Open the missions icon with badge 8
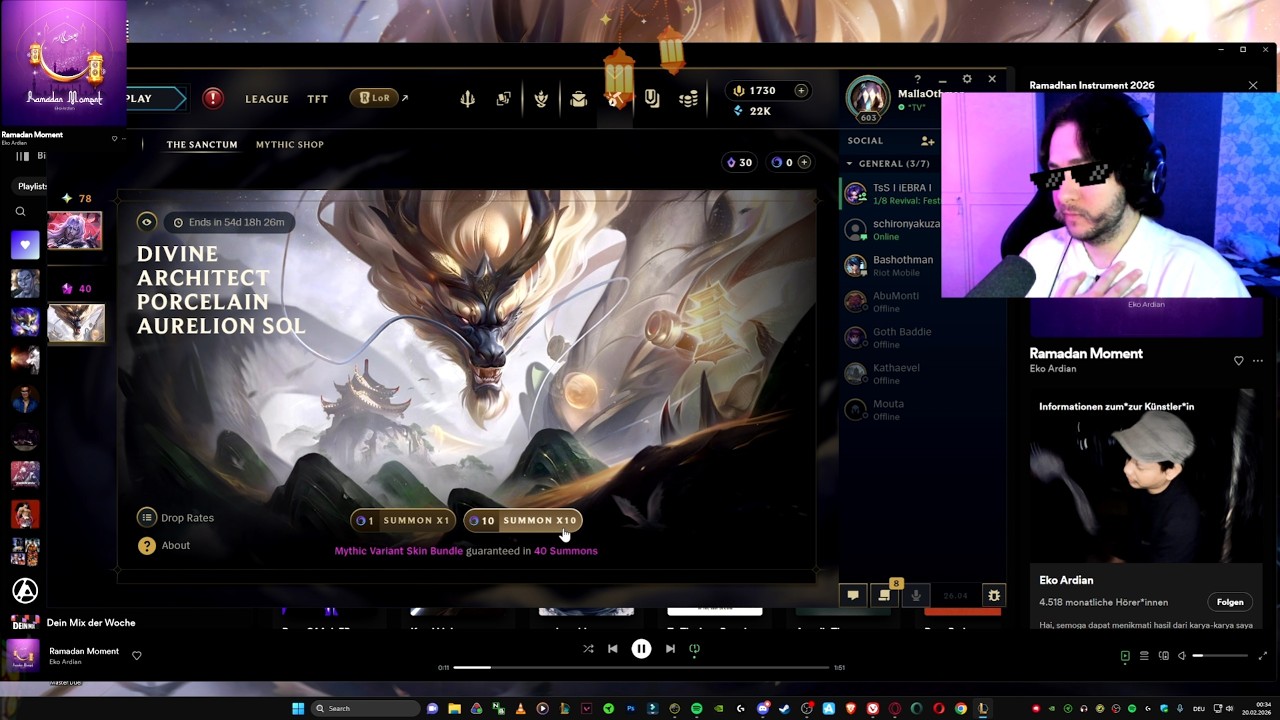This screenshot has height=720, width=1280. click(884, 595)
